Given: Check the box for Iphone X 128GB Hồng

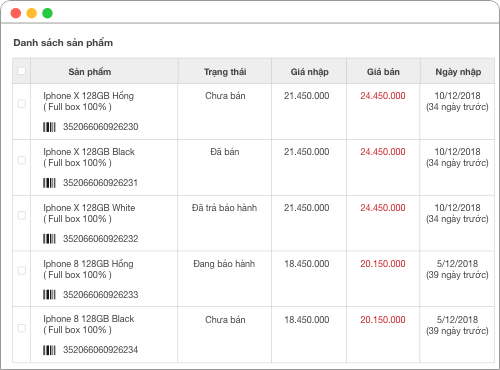Looking at the screenshot, I should point(22,104).
